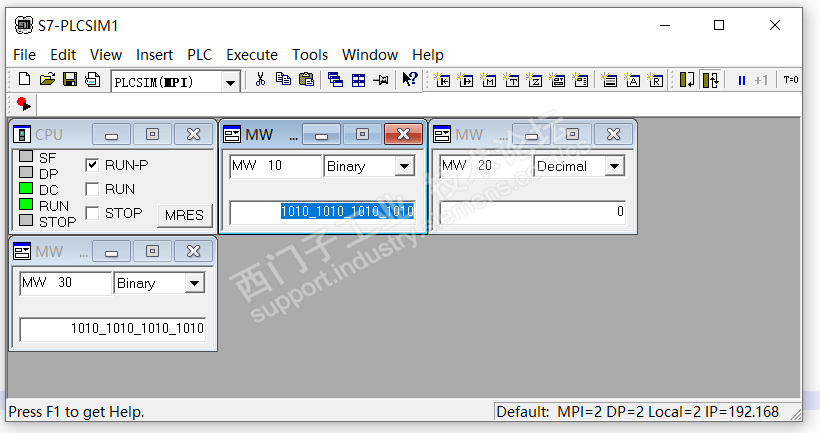The height and width of the screenshot is (433, 820).
Task: Open the Binary format dropdown for MW 30
Action: [194, 283]
